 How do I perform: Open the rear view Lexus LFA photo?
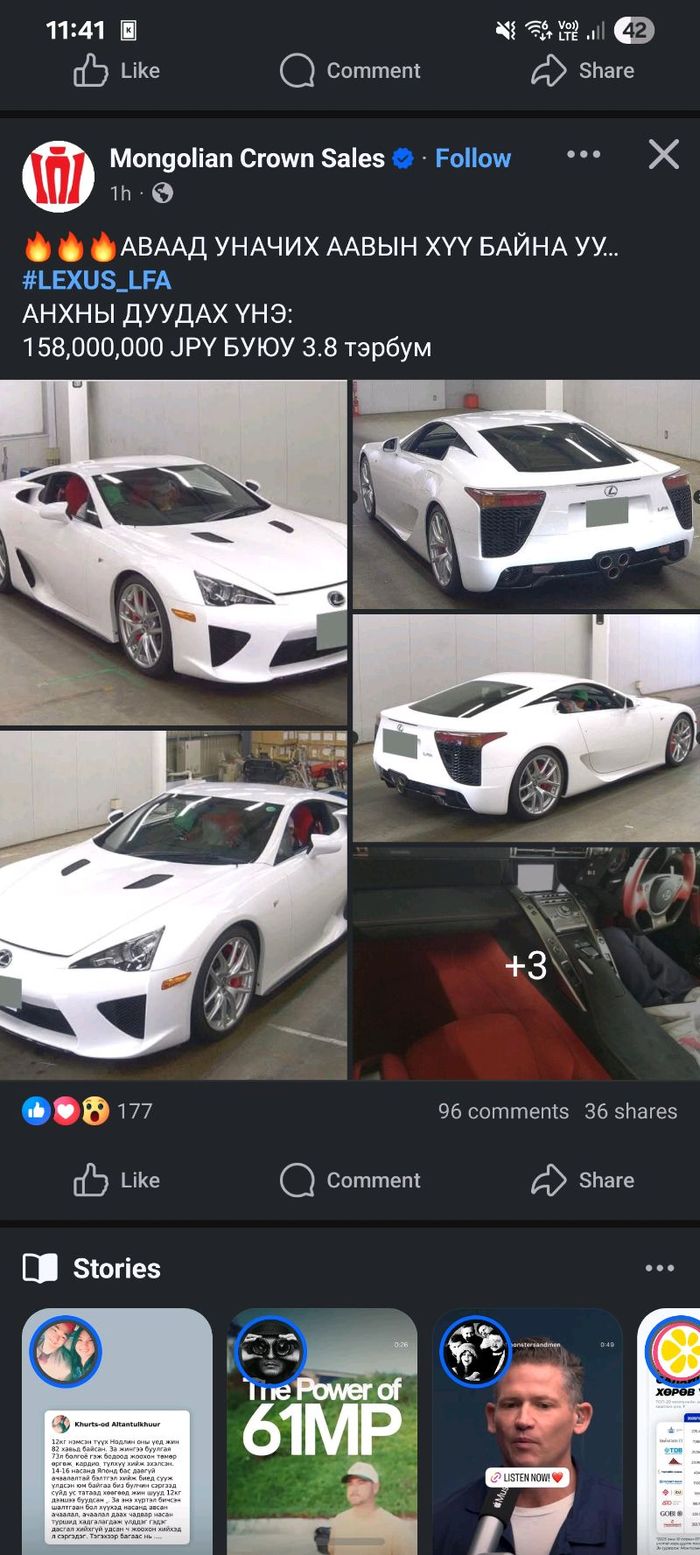tap(526, 494)
